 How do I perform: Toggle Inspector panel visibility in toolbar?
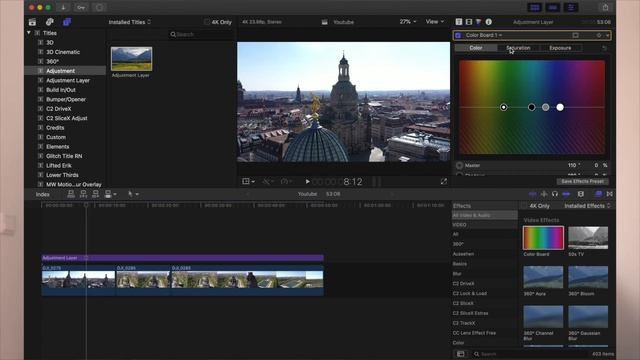(x=571, y=7)
